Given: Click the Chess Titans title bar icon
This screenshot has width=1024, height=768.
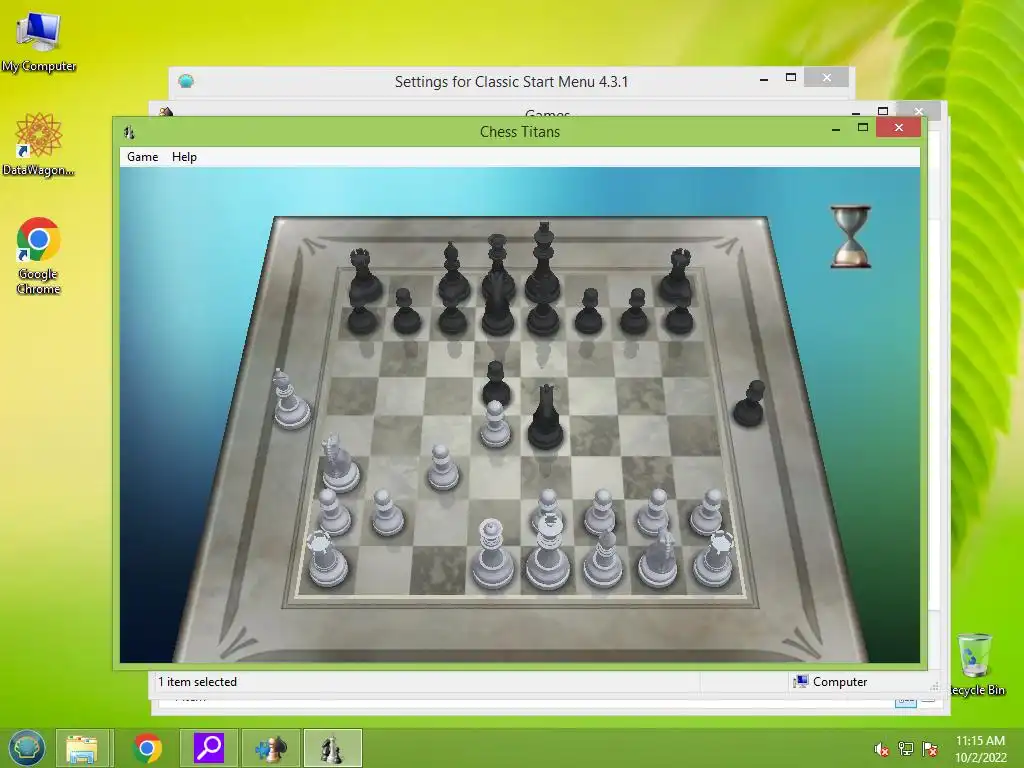Looking at the screenshot, I should click(x=129, y=132).
